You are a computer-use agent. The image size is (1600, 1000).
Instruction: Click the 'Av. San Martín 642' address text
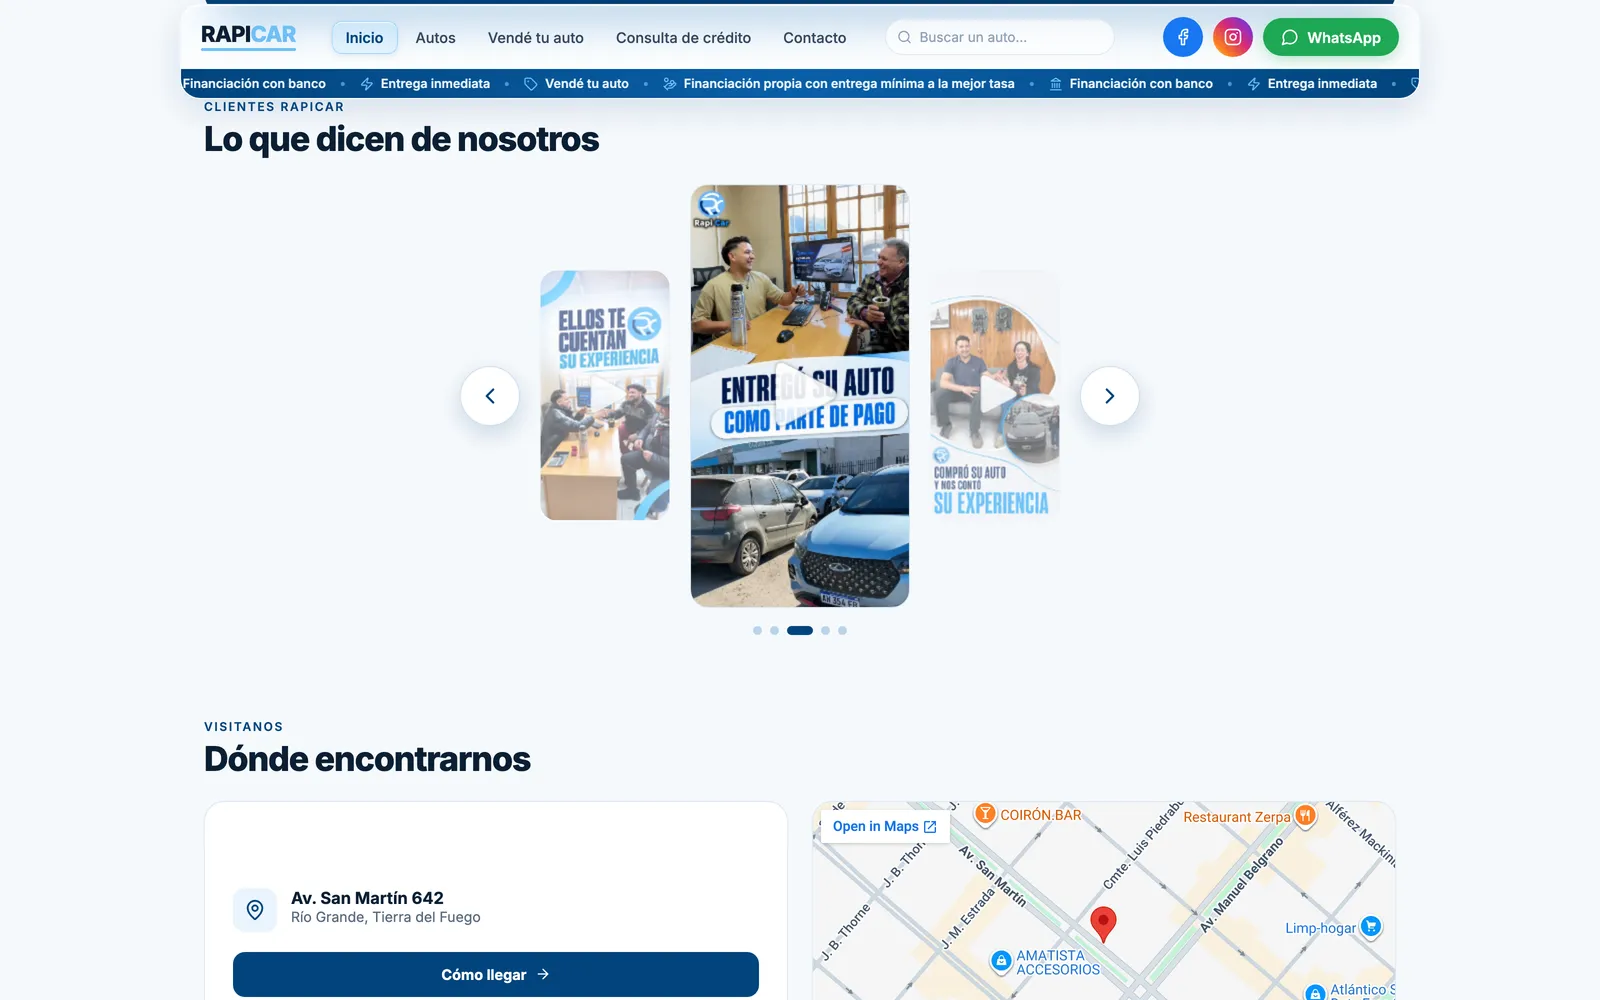367,898
